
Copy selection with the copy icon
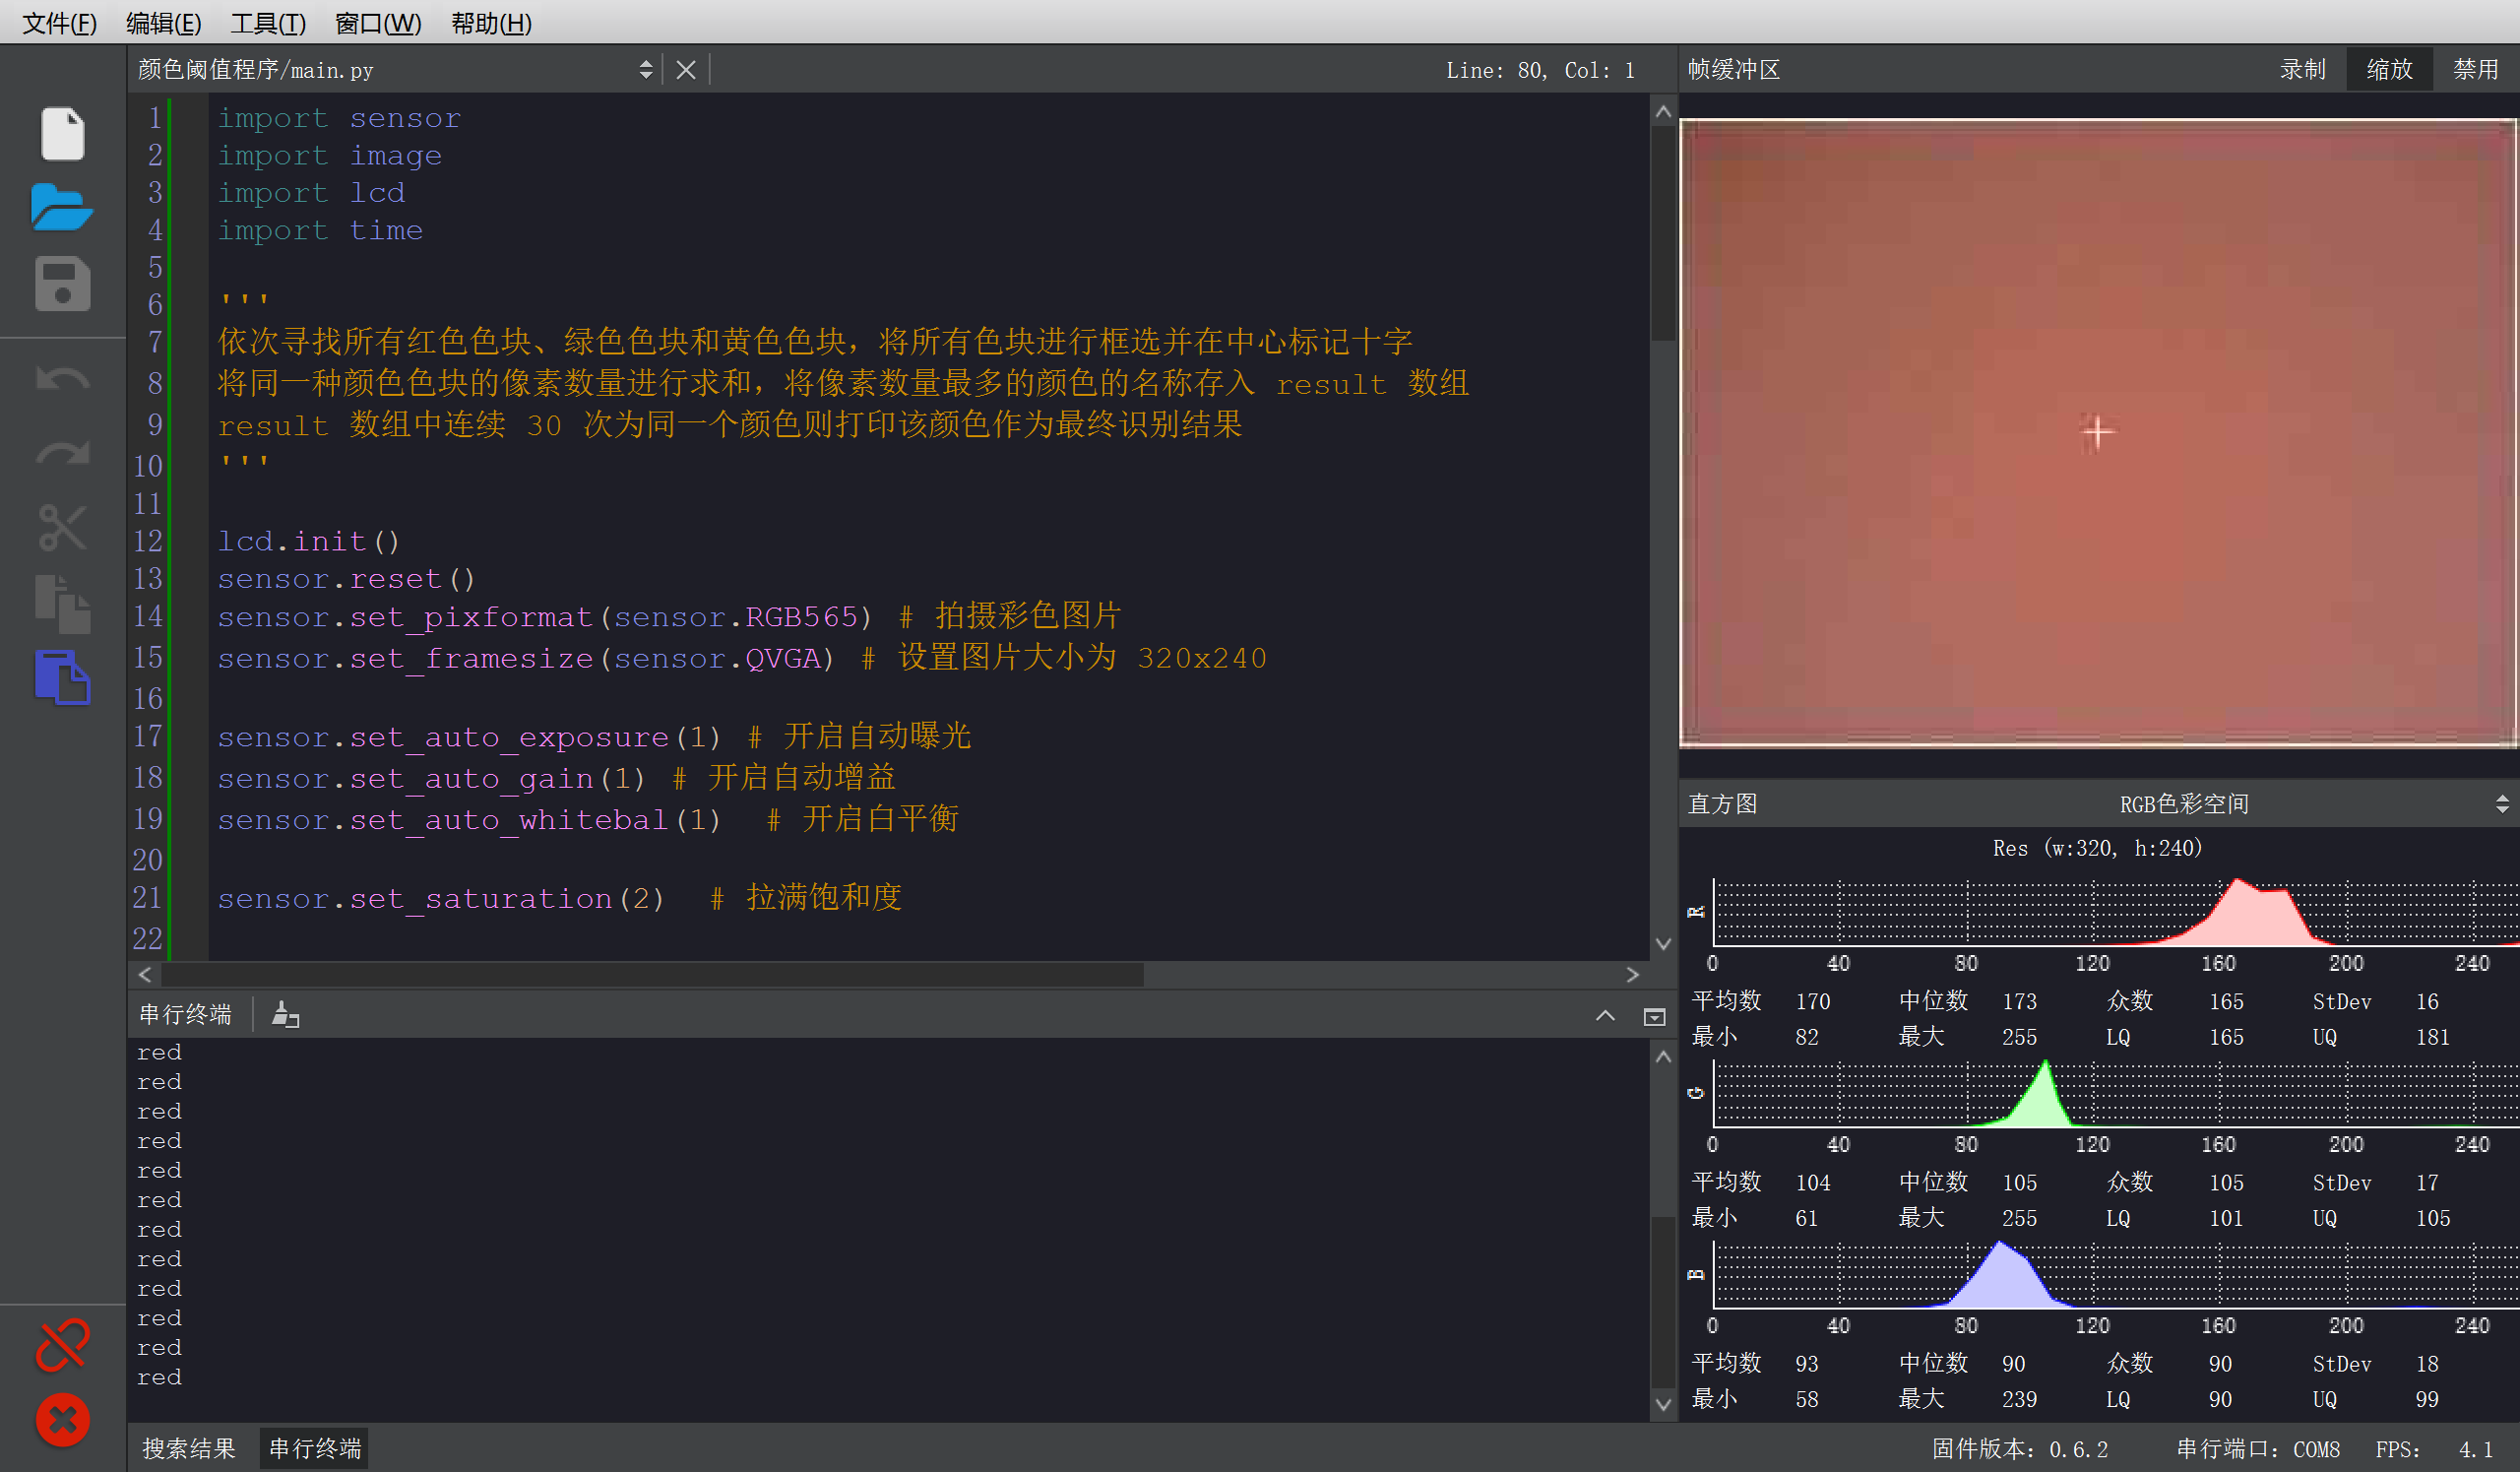click(x=62, y=603)
